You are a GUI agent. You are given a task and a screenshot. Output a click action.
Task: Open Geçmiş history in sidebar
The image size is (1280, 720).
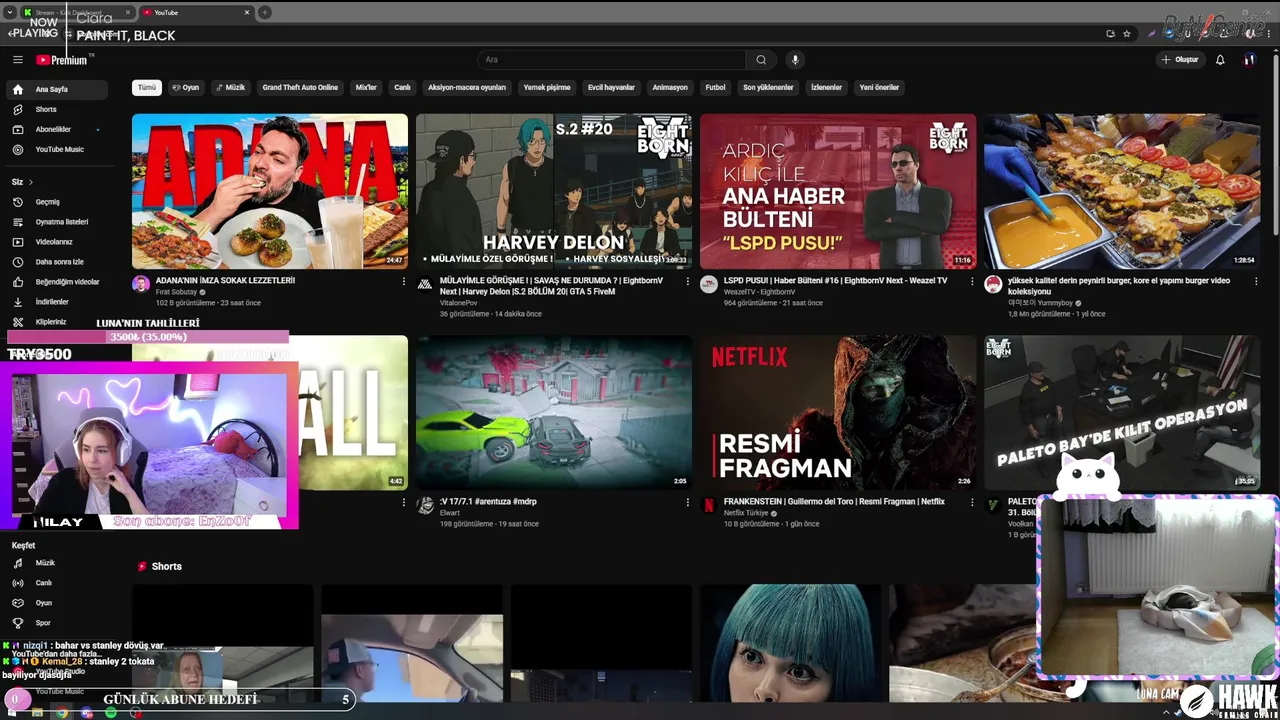57,202
